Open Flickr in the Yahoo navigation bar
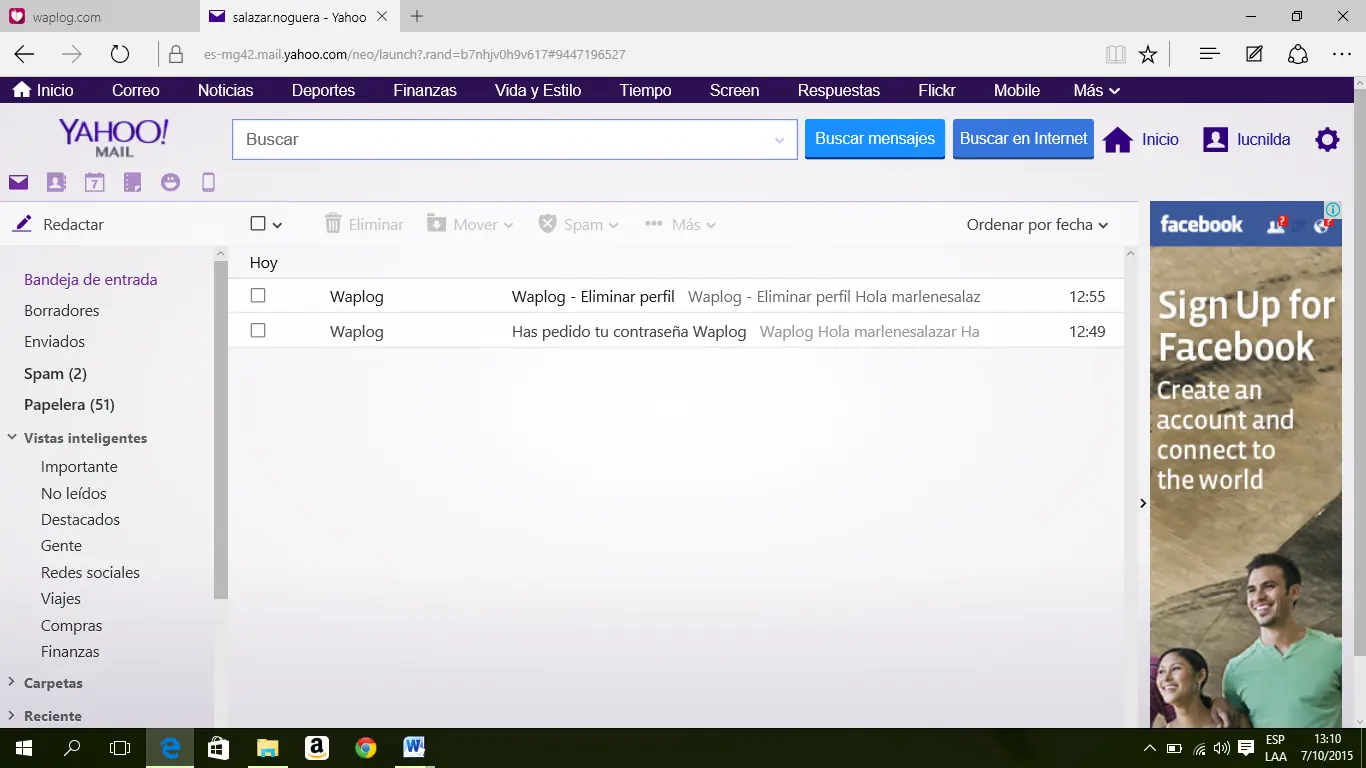The image size is (1366, 768). 937,90
